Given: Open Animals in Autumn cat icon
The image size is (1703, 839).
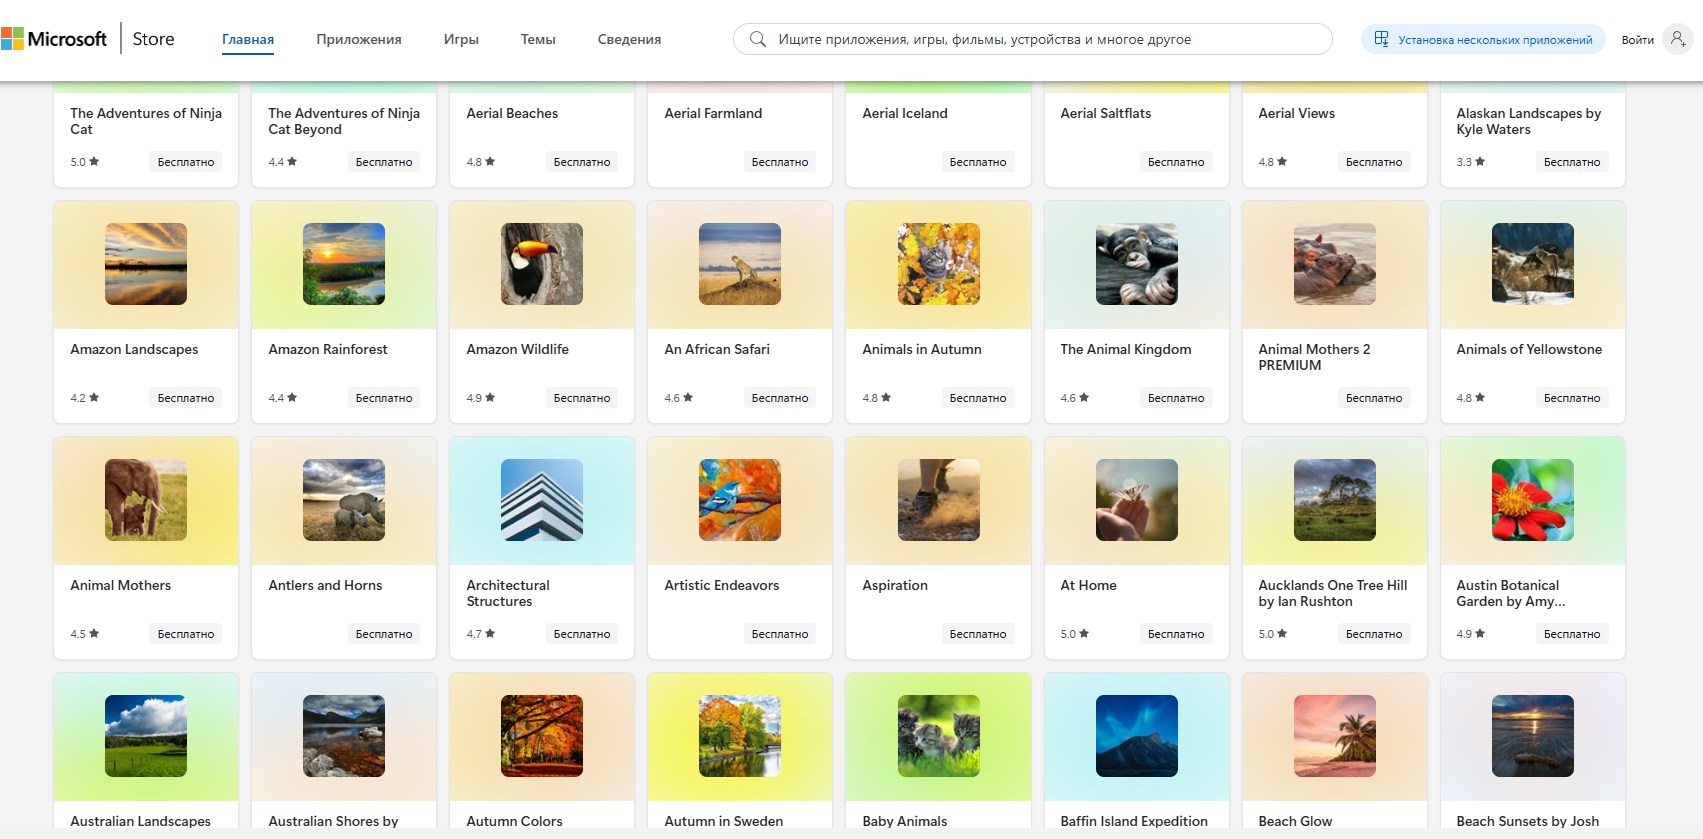Looking at the screenshot, I should (x=938, y=264).
